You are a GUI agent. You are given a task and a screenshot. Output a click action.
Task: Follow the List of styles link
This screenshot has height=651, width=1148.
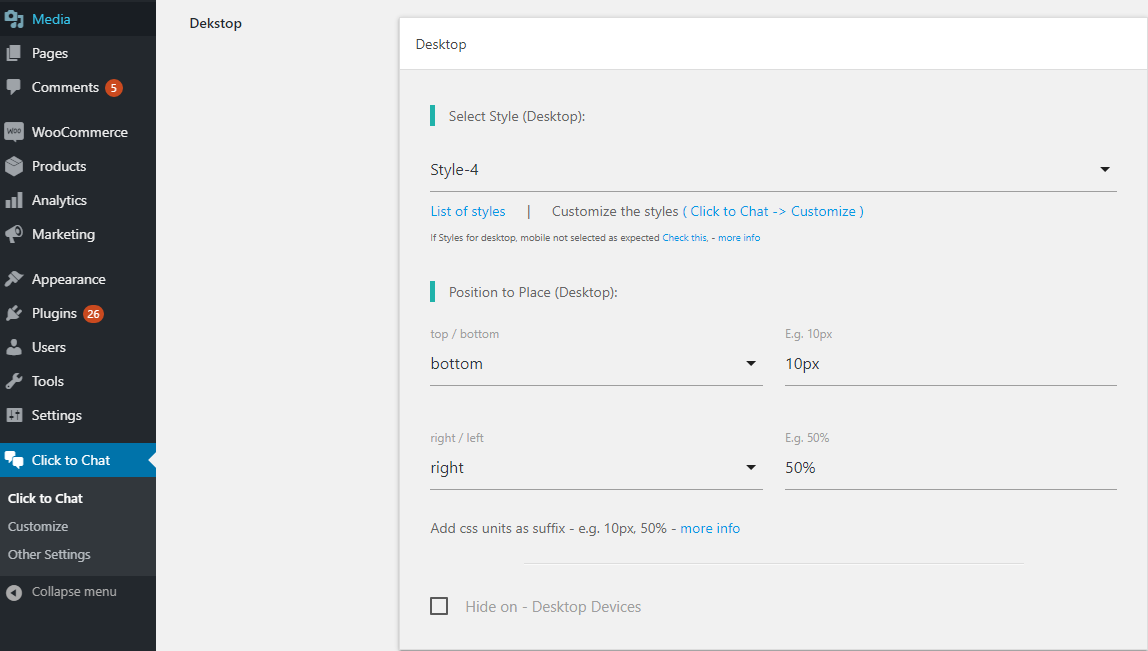coord(468,212)
